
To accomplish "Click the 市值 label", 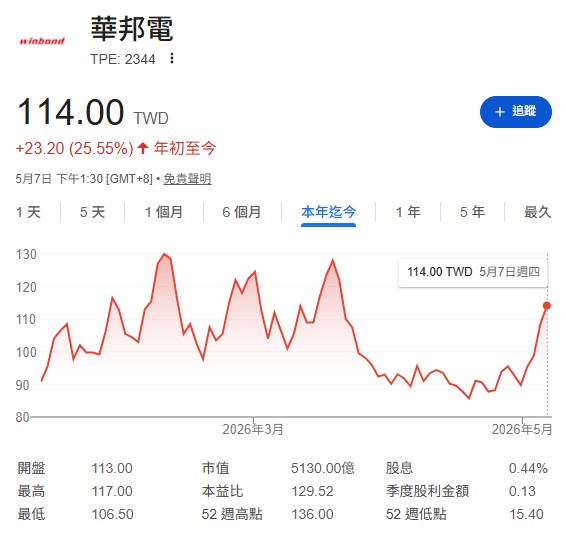I will [215, 468].
